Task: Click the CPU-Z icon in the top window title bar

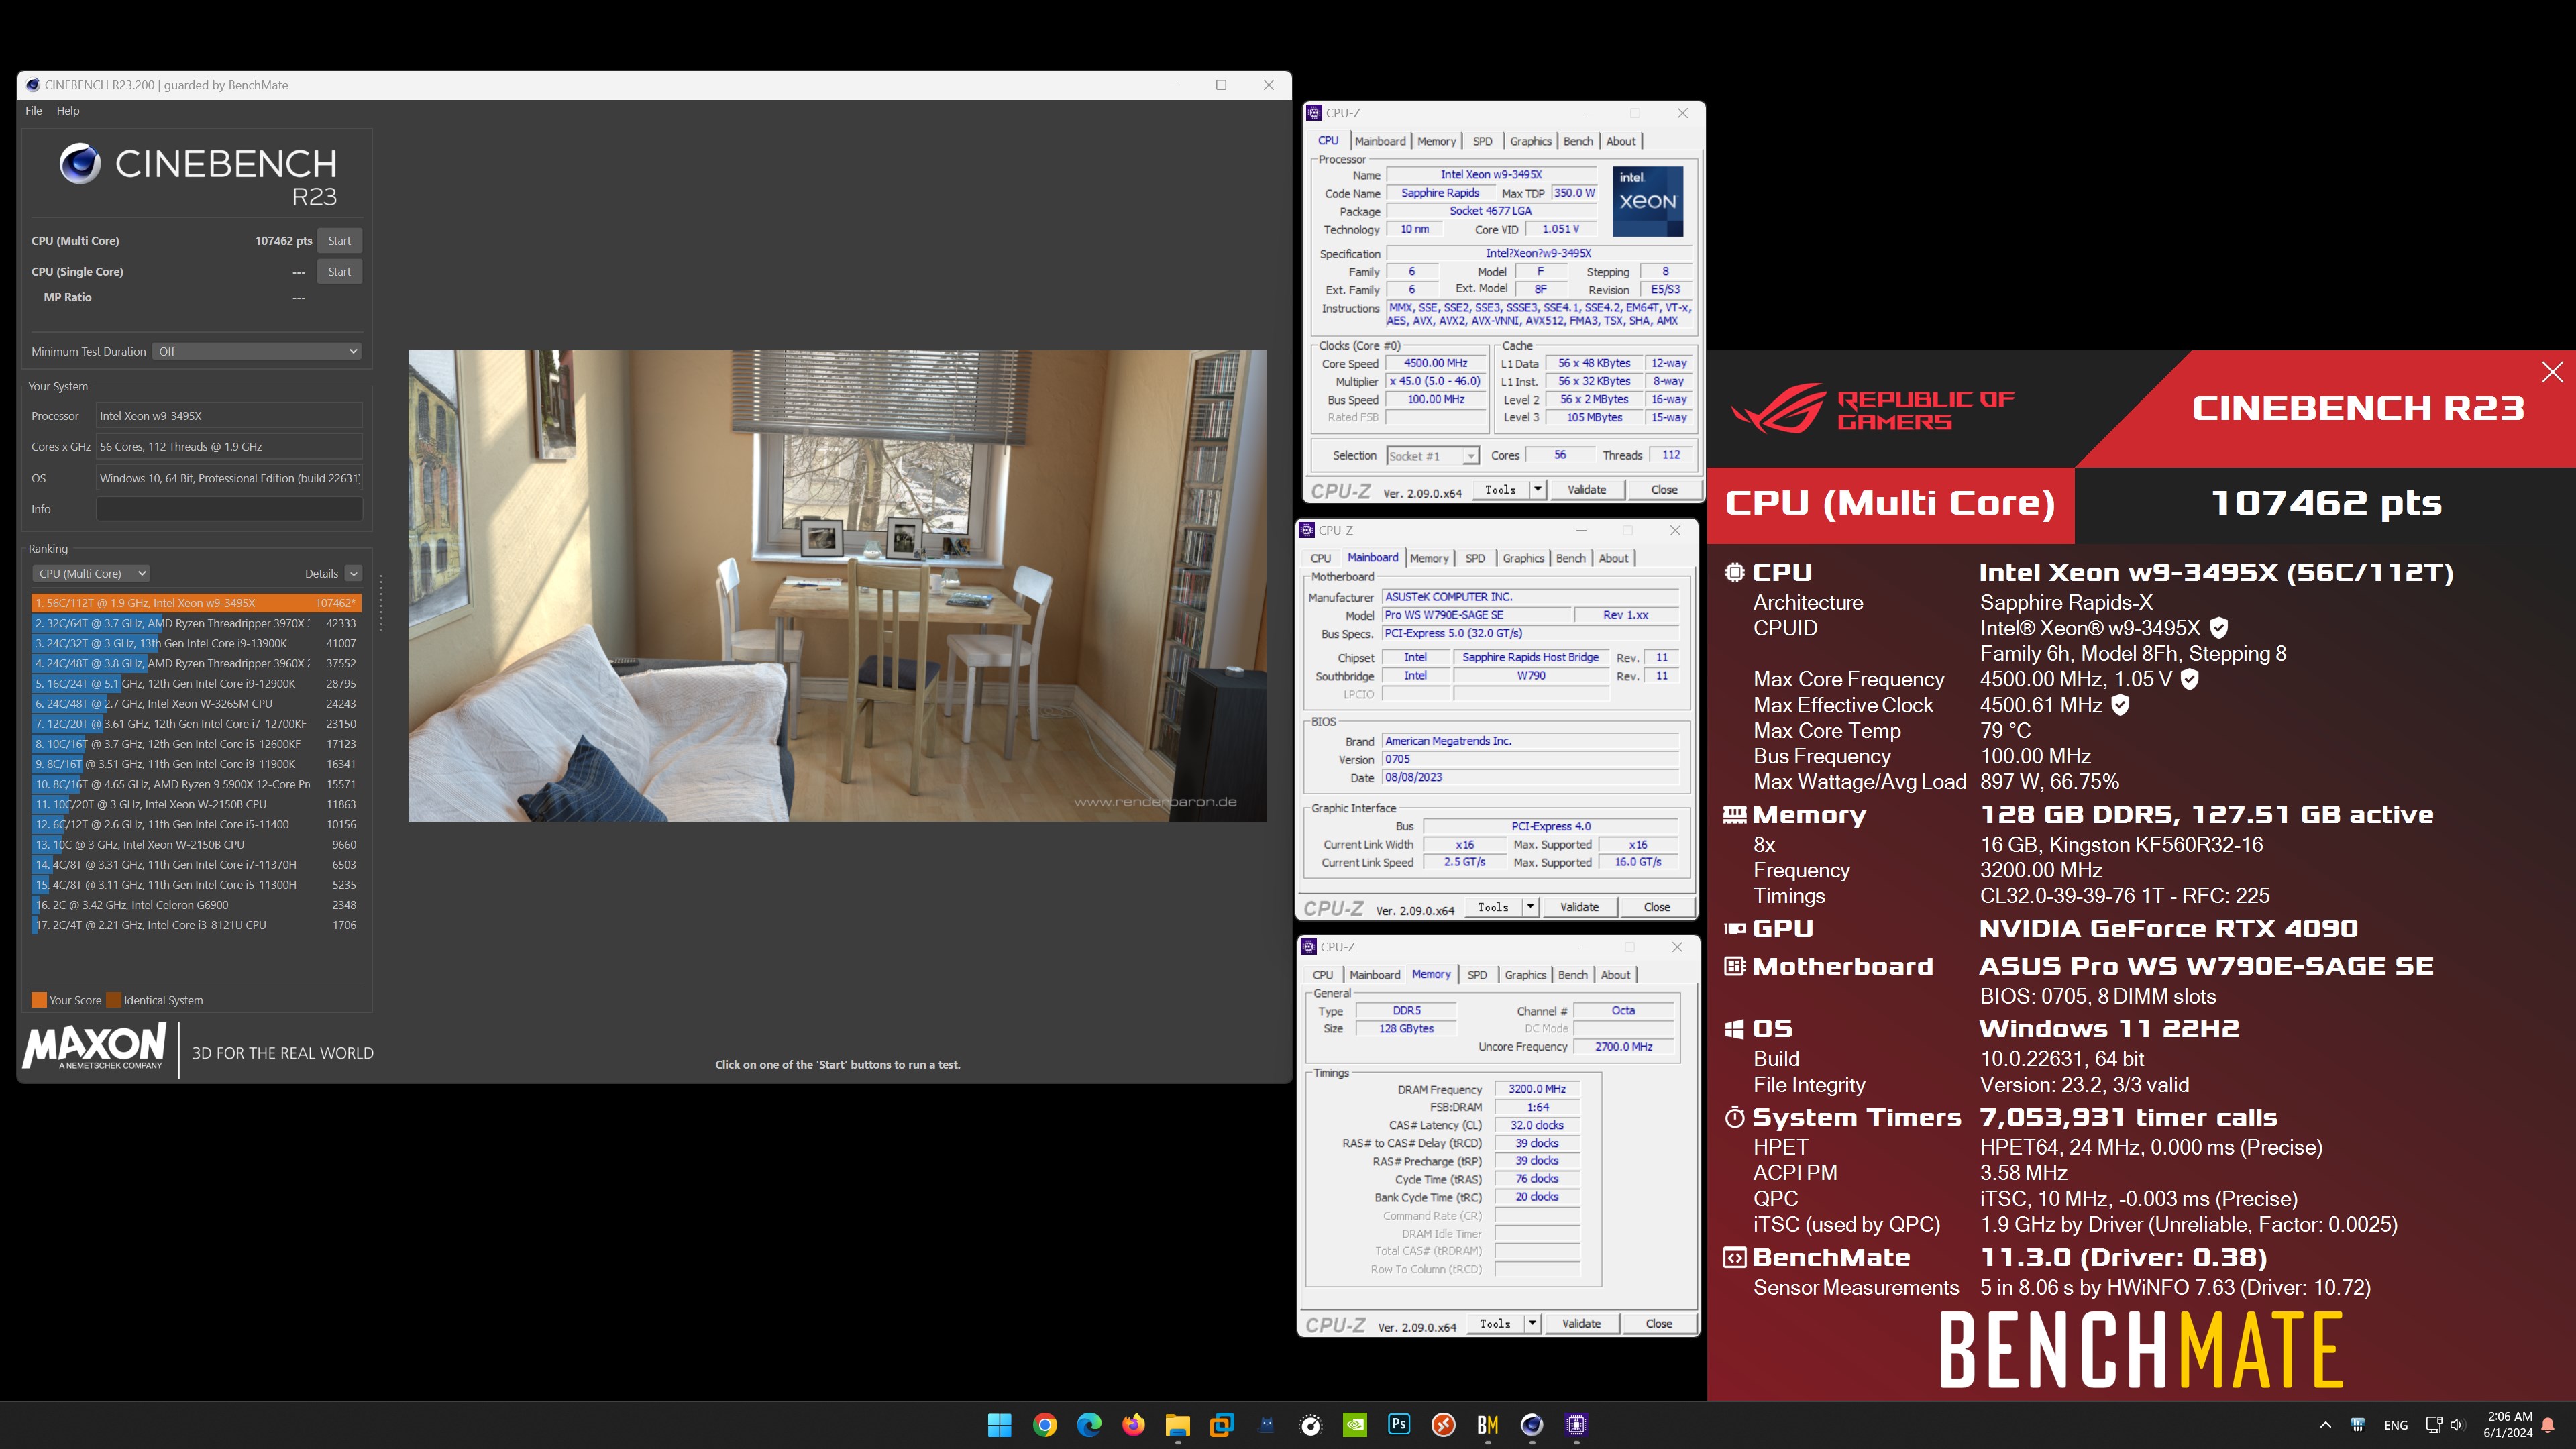Action: point(1315,113)
